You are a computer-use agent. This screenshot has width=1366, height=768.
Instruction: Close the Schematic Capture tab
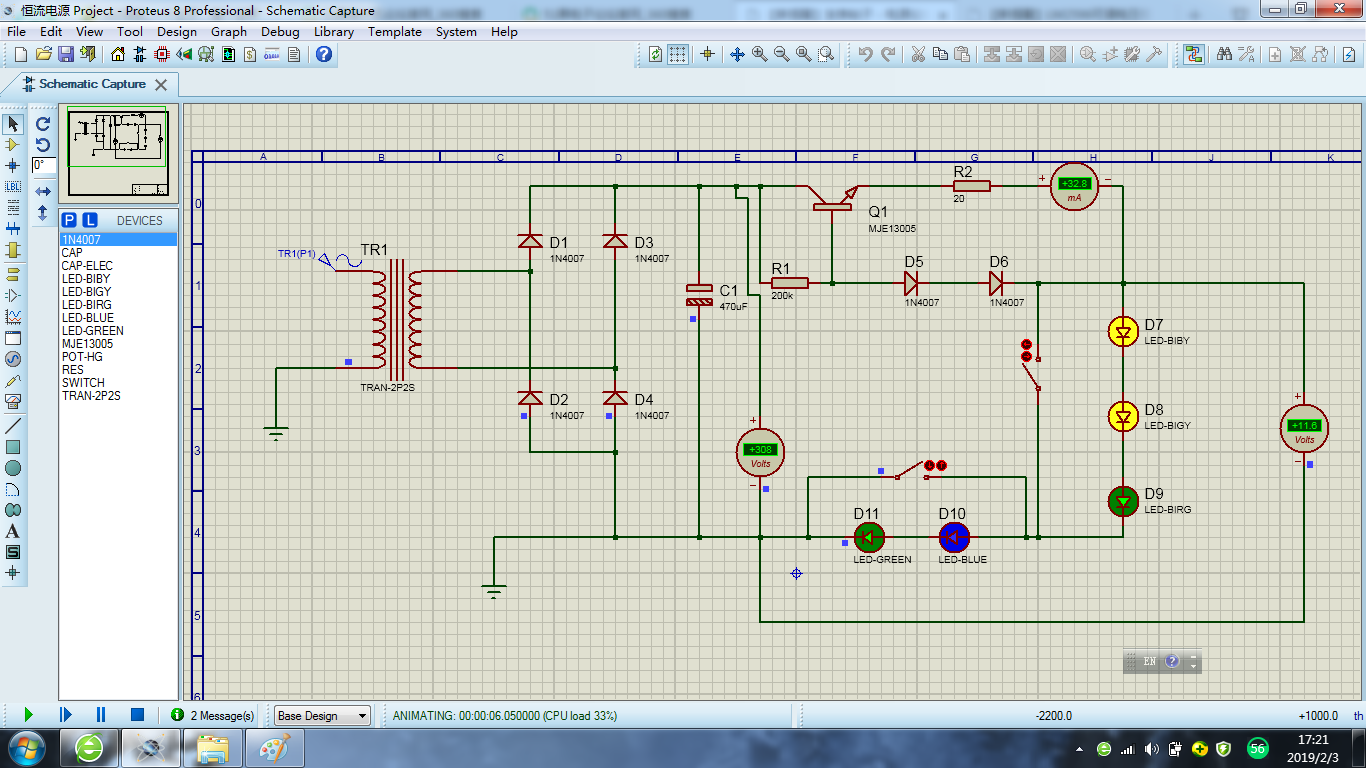(161, 85)
